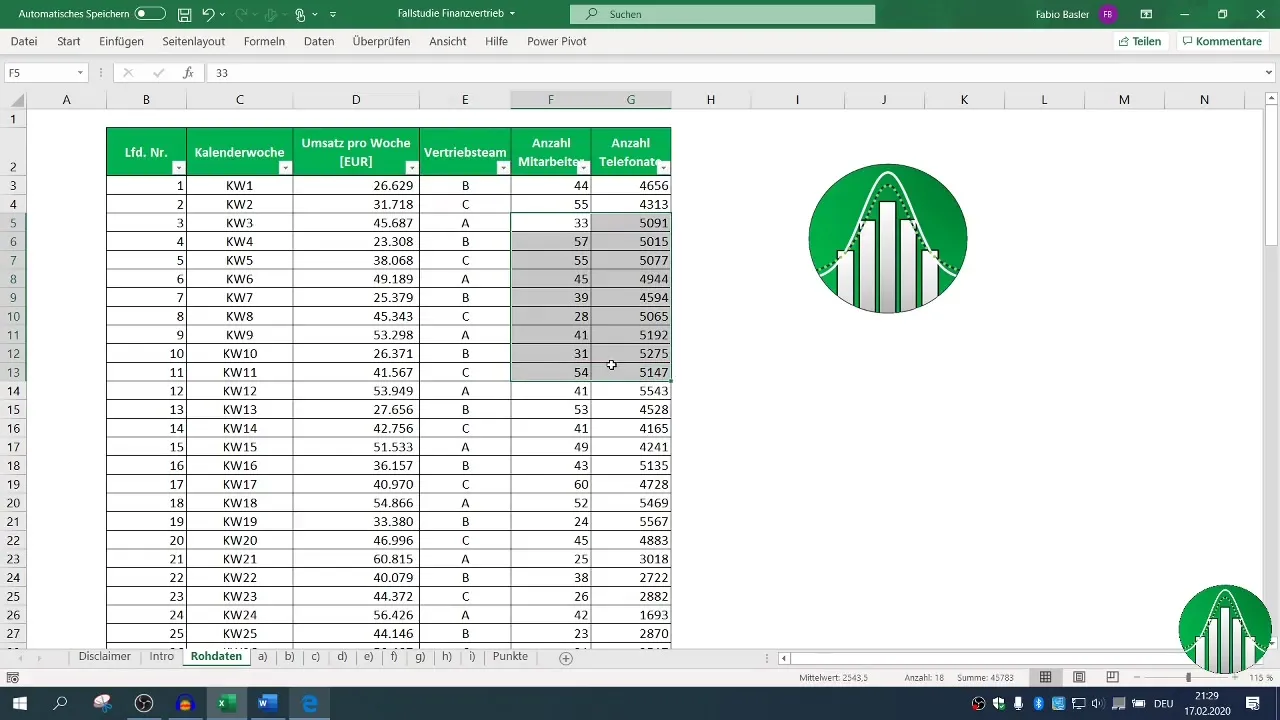Viewport: 1280px width, 720px height.
Task: Open the Windows notification center icon
Action: (1252, 704)
